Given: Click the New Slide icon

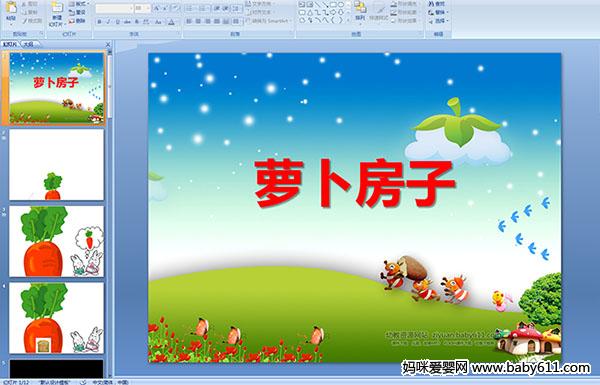Looking at the screenshot, I should (x=56, y=8).
